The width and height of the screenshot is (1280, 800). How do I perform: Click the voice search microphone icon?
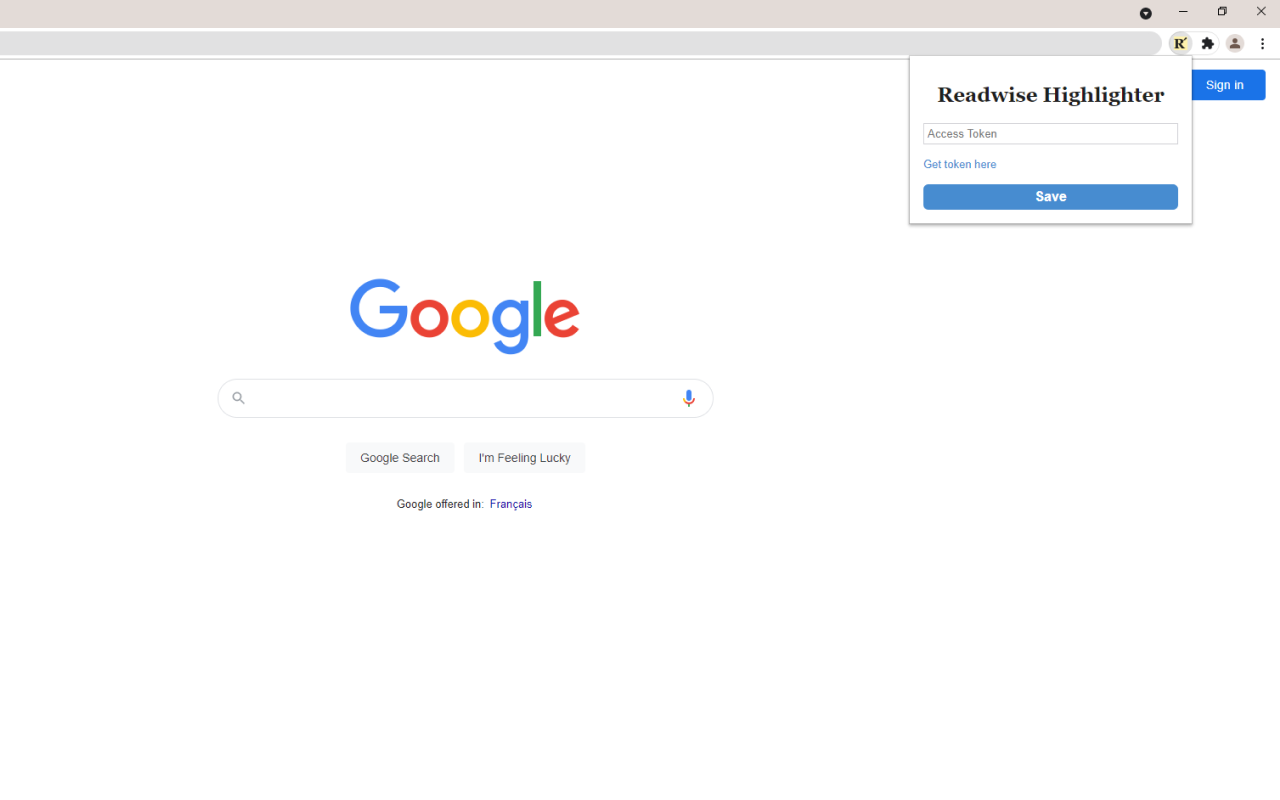[x=689, y=398]
